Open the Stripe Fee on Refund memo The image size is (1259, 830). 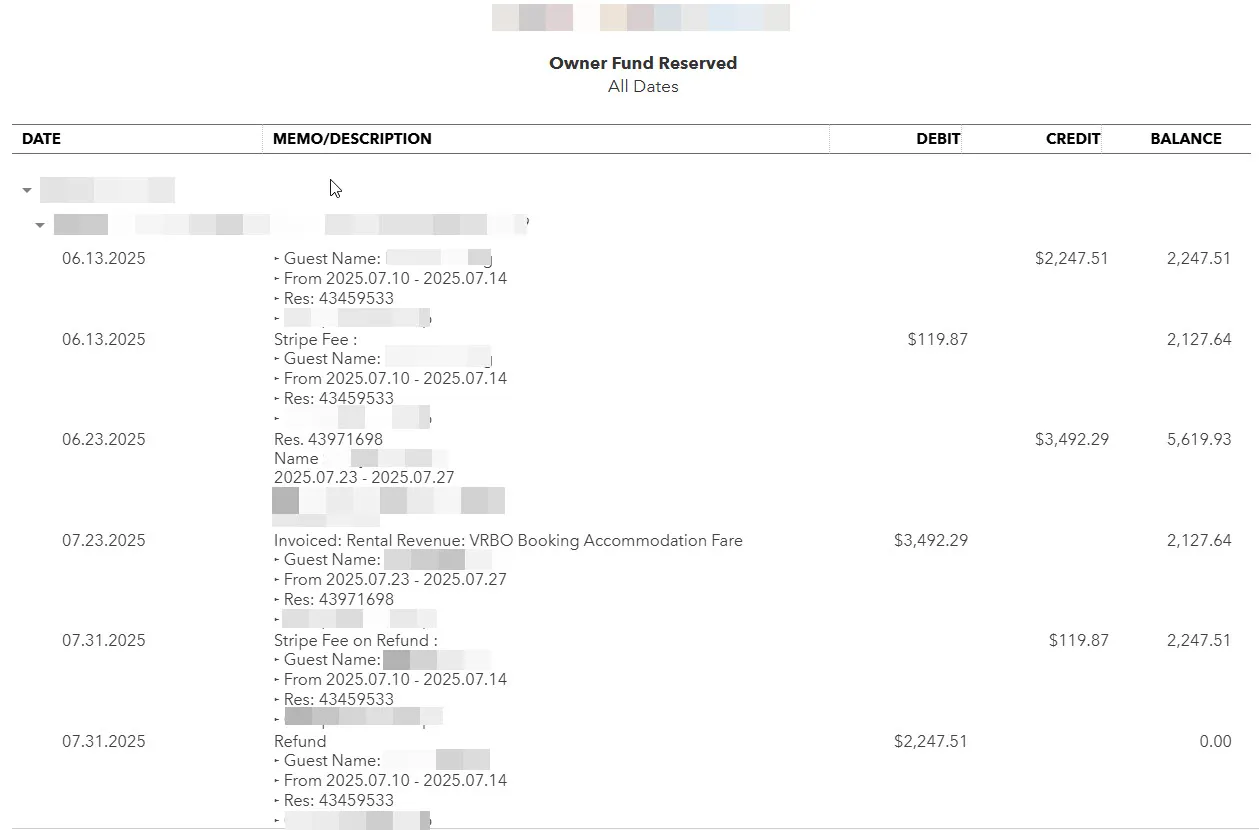[355, 640]
